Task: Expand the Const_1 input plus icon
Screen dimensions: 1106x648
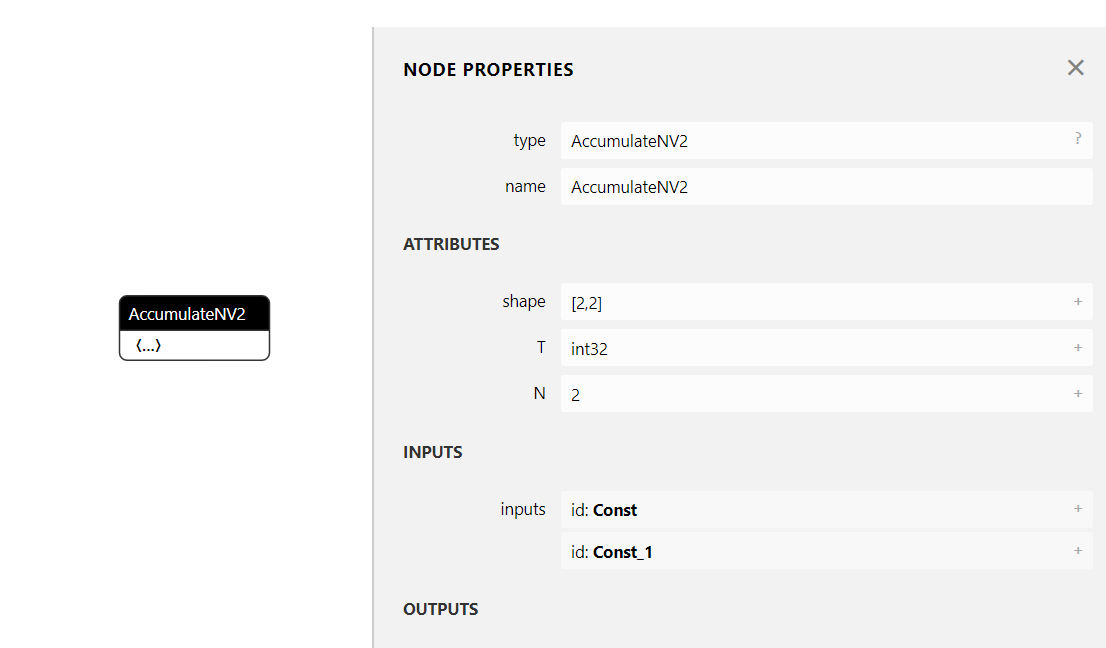Action: click(1078, 550)
